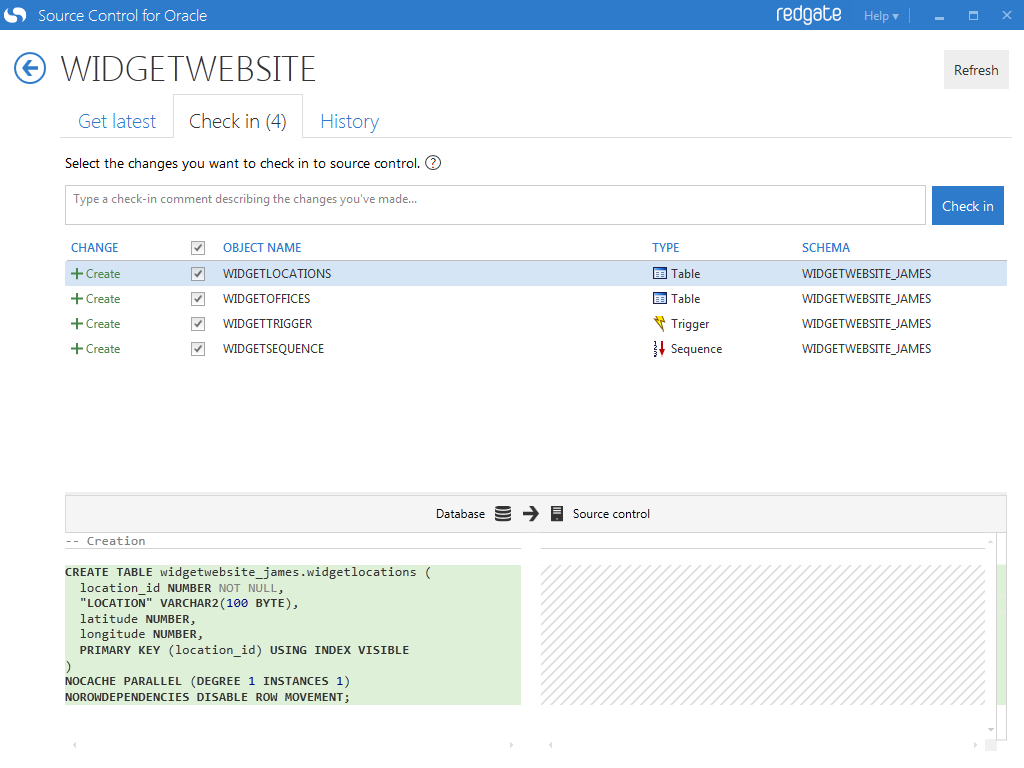The image size is (1024, 768).
Task: Click the Trigger lightning icon
Action: tap(660, 323)
